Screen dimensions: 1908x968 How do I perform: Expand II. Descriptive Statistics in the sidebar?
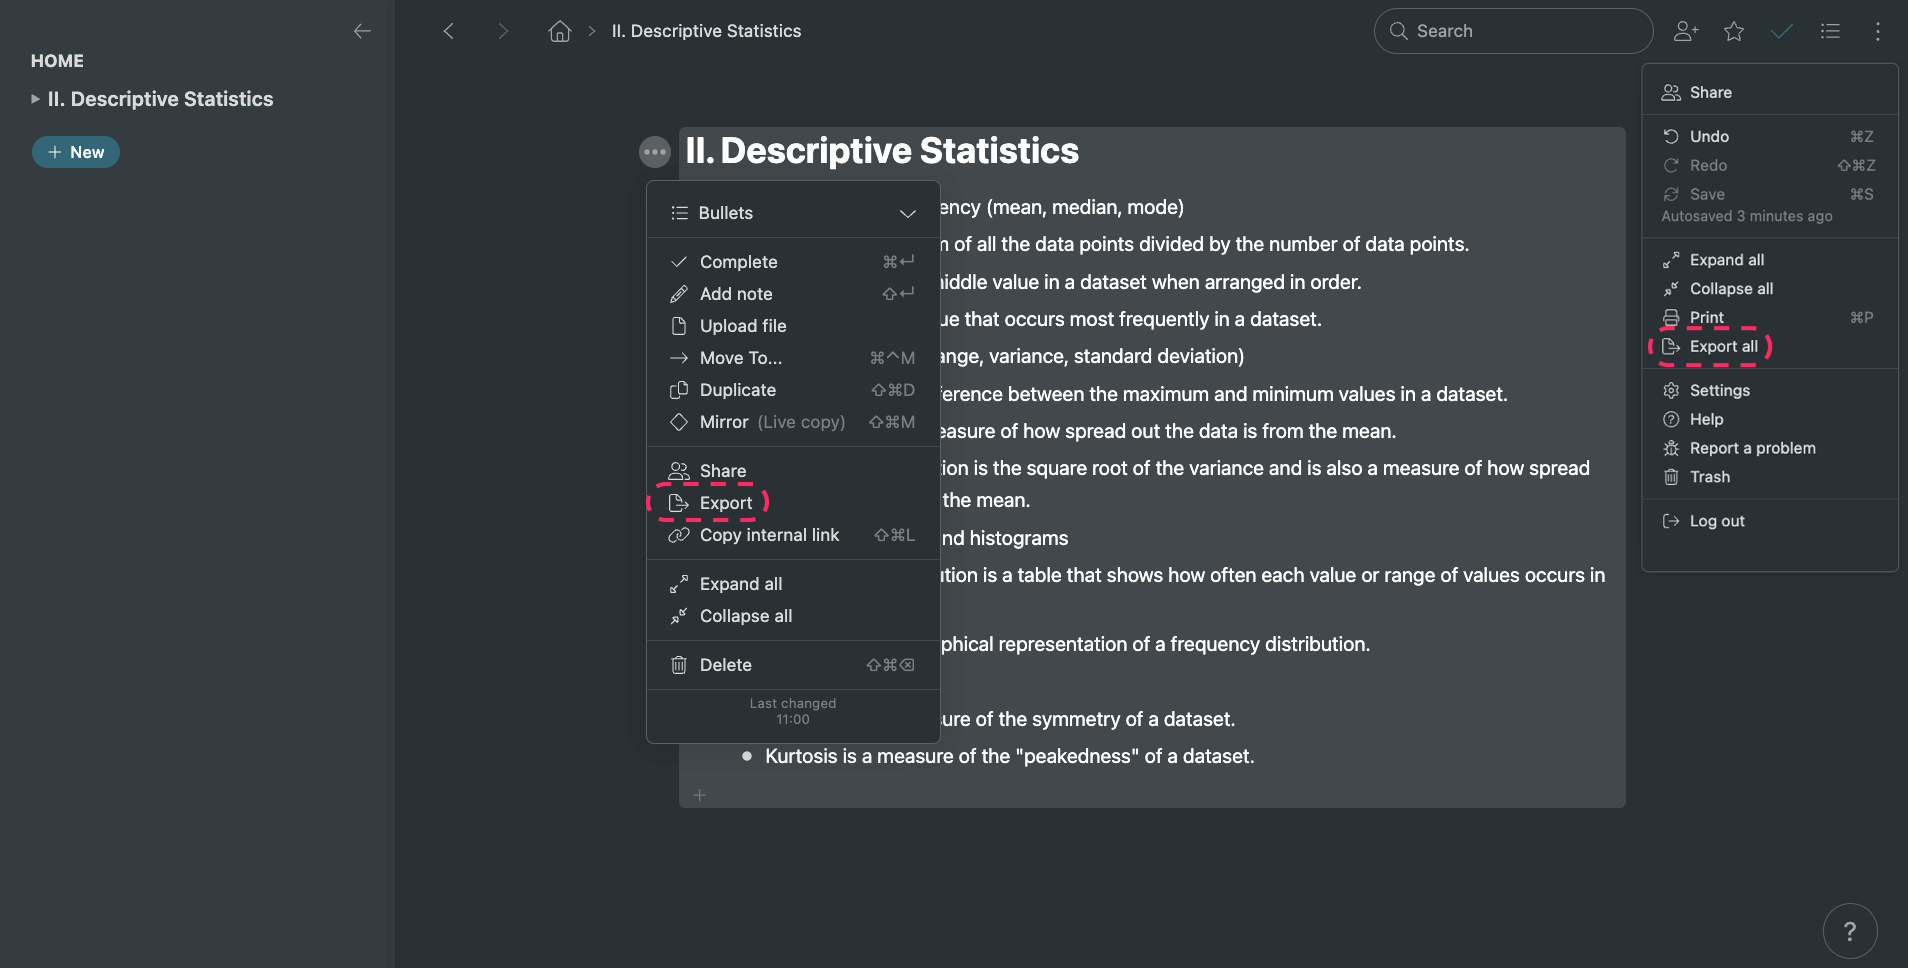coord(37,98)
